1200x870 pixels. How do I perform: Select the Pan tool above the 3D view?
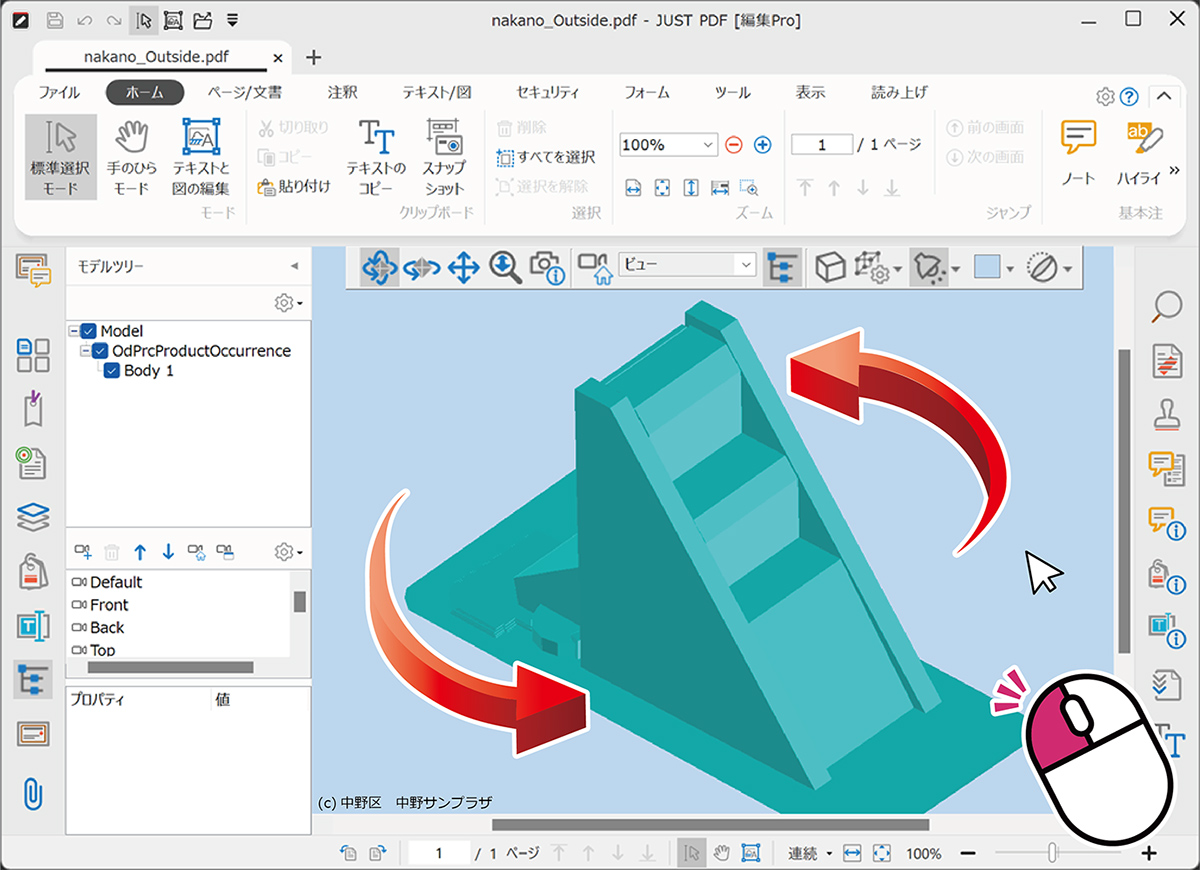462,268
